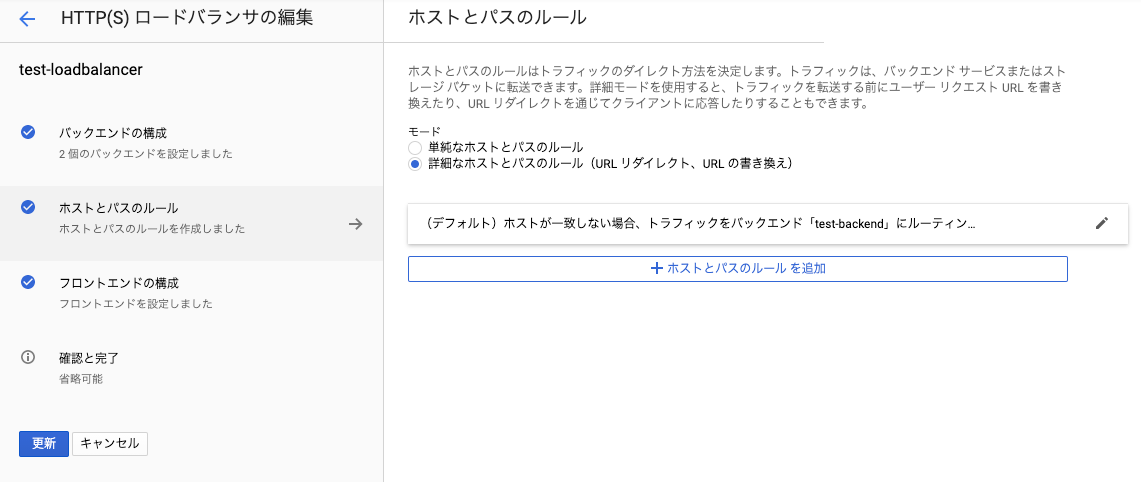Click the right arrow on ホストとパスのルール step
This screenshot has width=1141, height=482.
click(x=355, y=224)
